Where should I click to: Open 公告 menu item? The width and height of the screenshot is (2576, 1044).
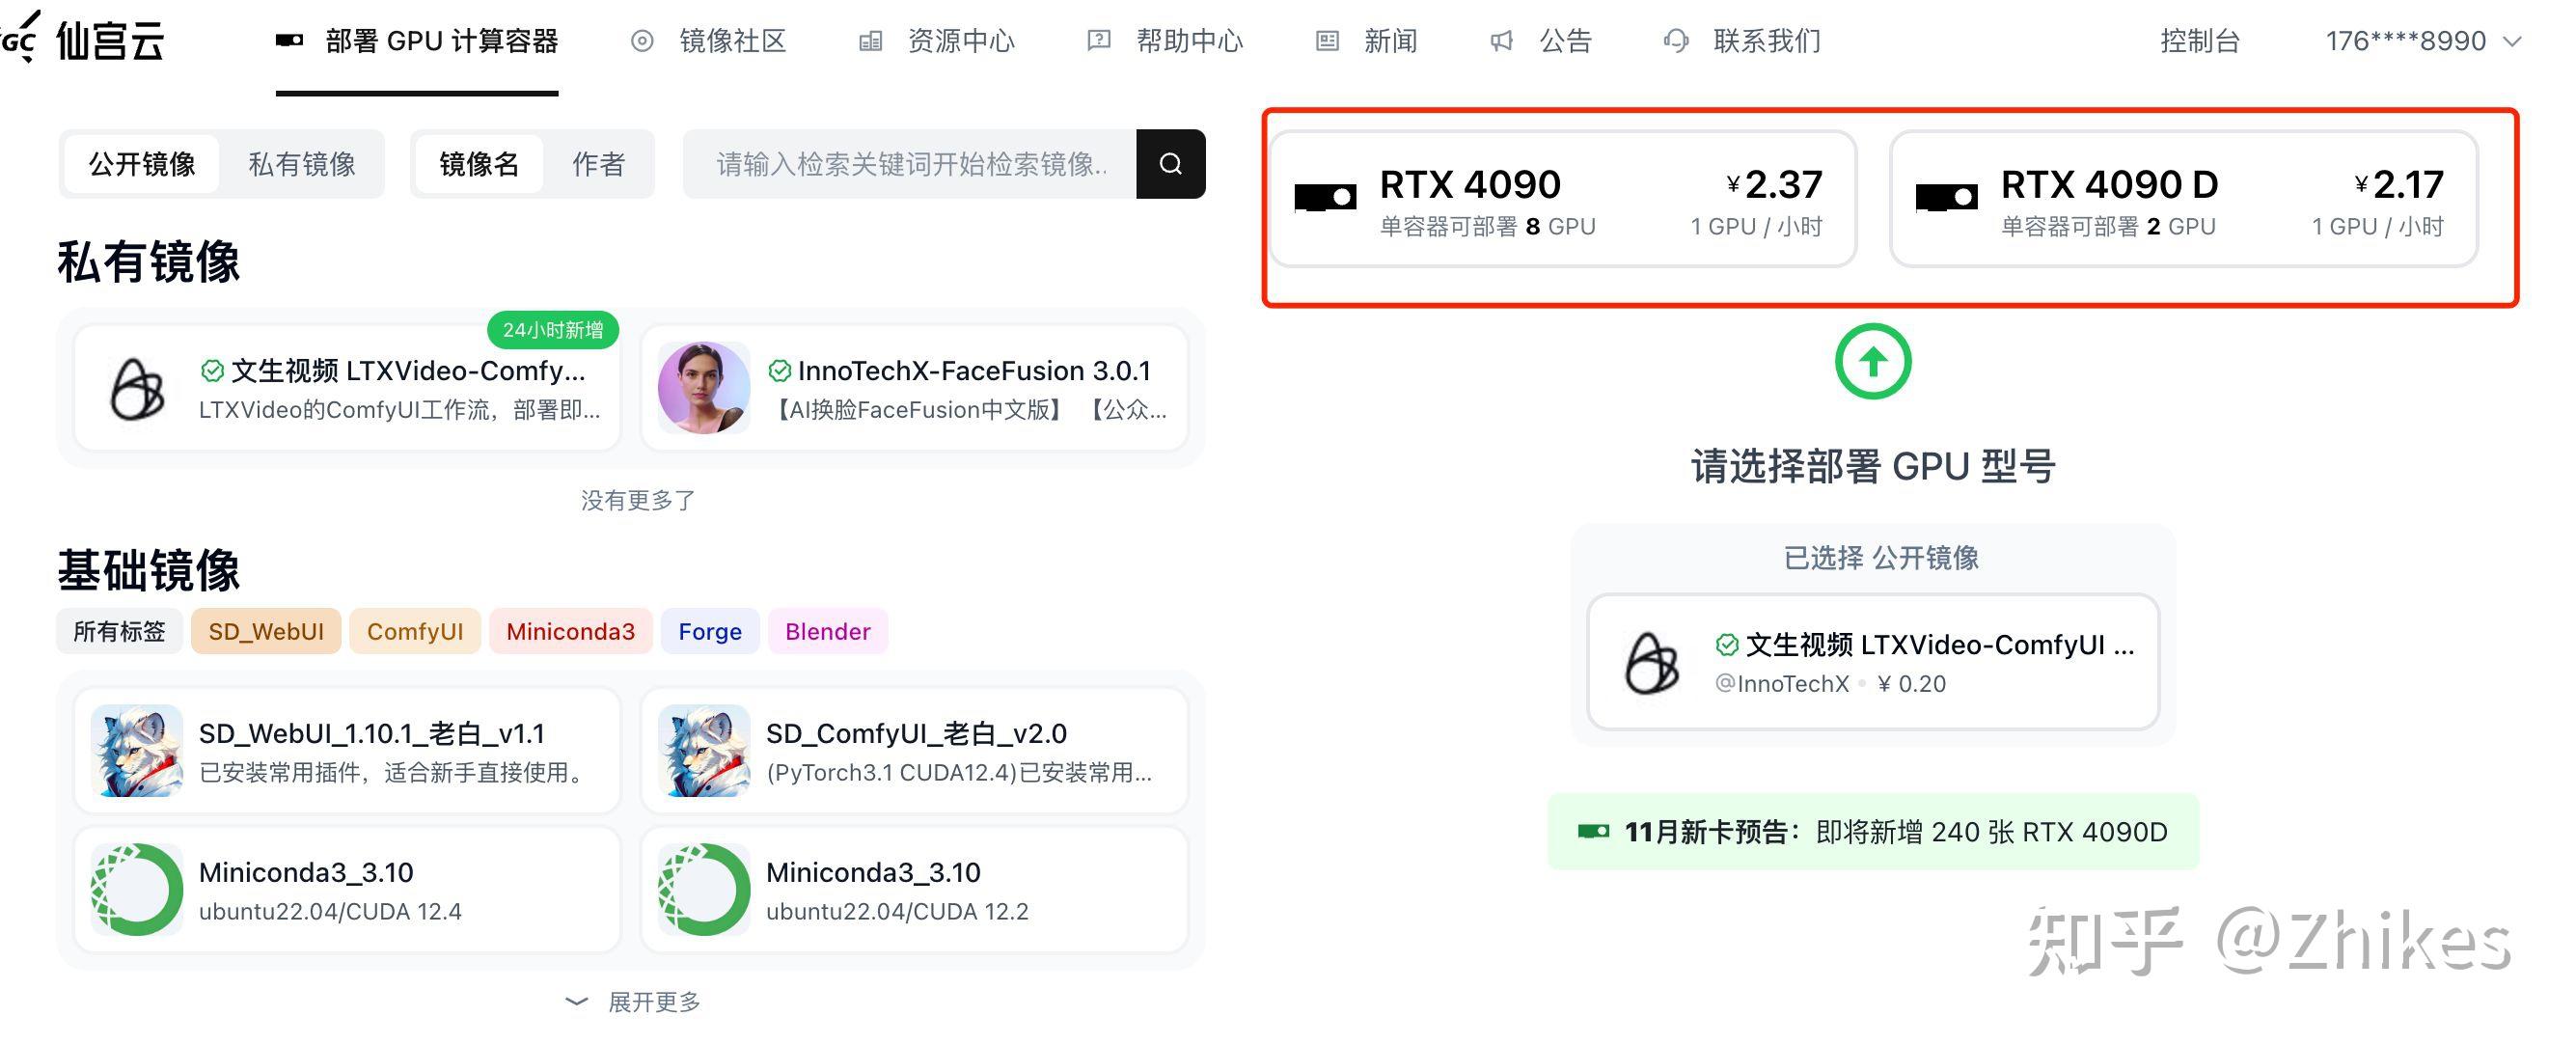pos(1541,41)
